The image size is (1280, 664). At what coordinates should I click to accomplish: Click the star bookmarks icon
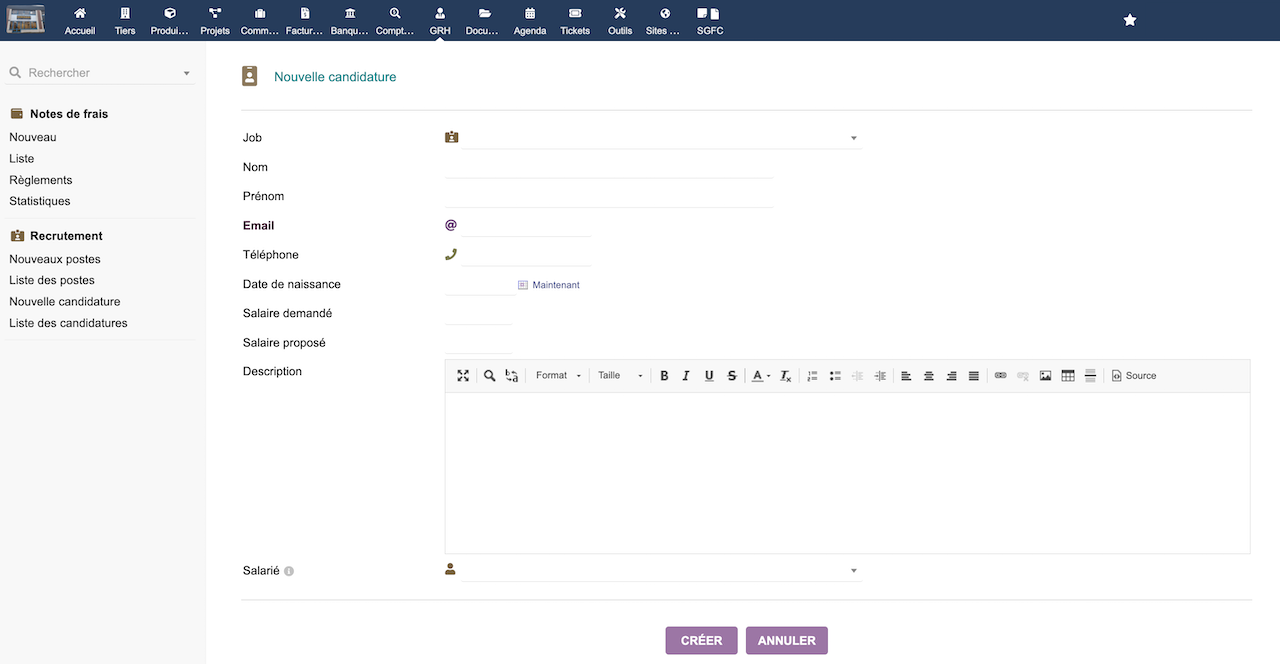(x=1130, y=20)
